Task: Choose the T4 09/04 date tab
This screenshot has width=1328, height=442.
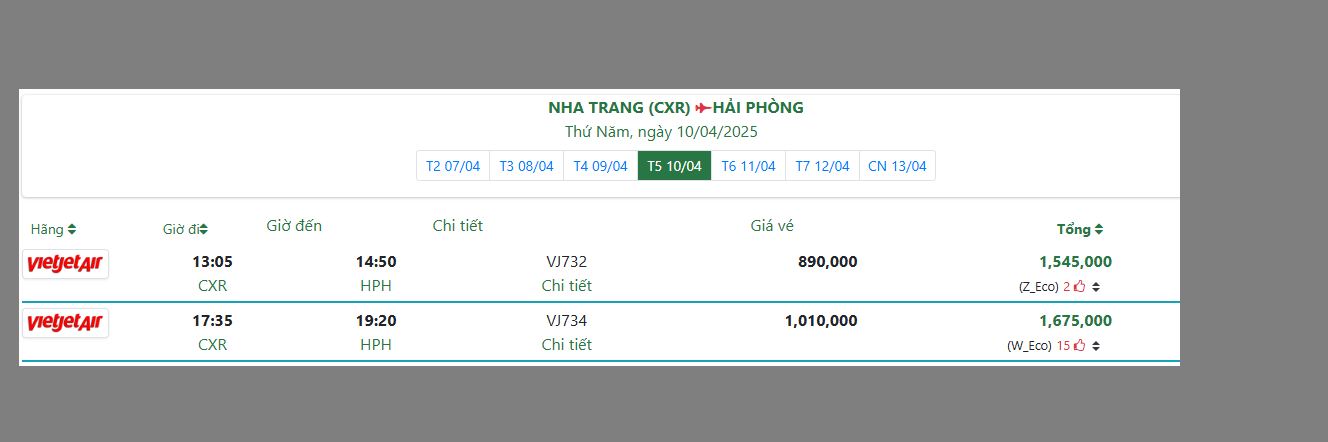Action: tap(600, 166)
